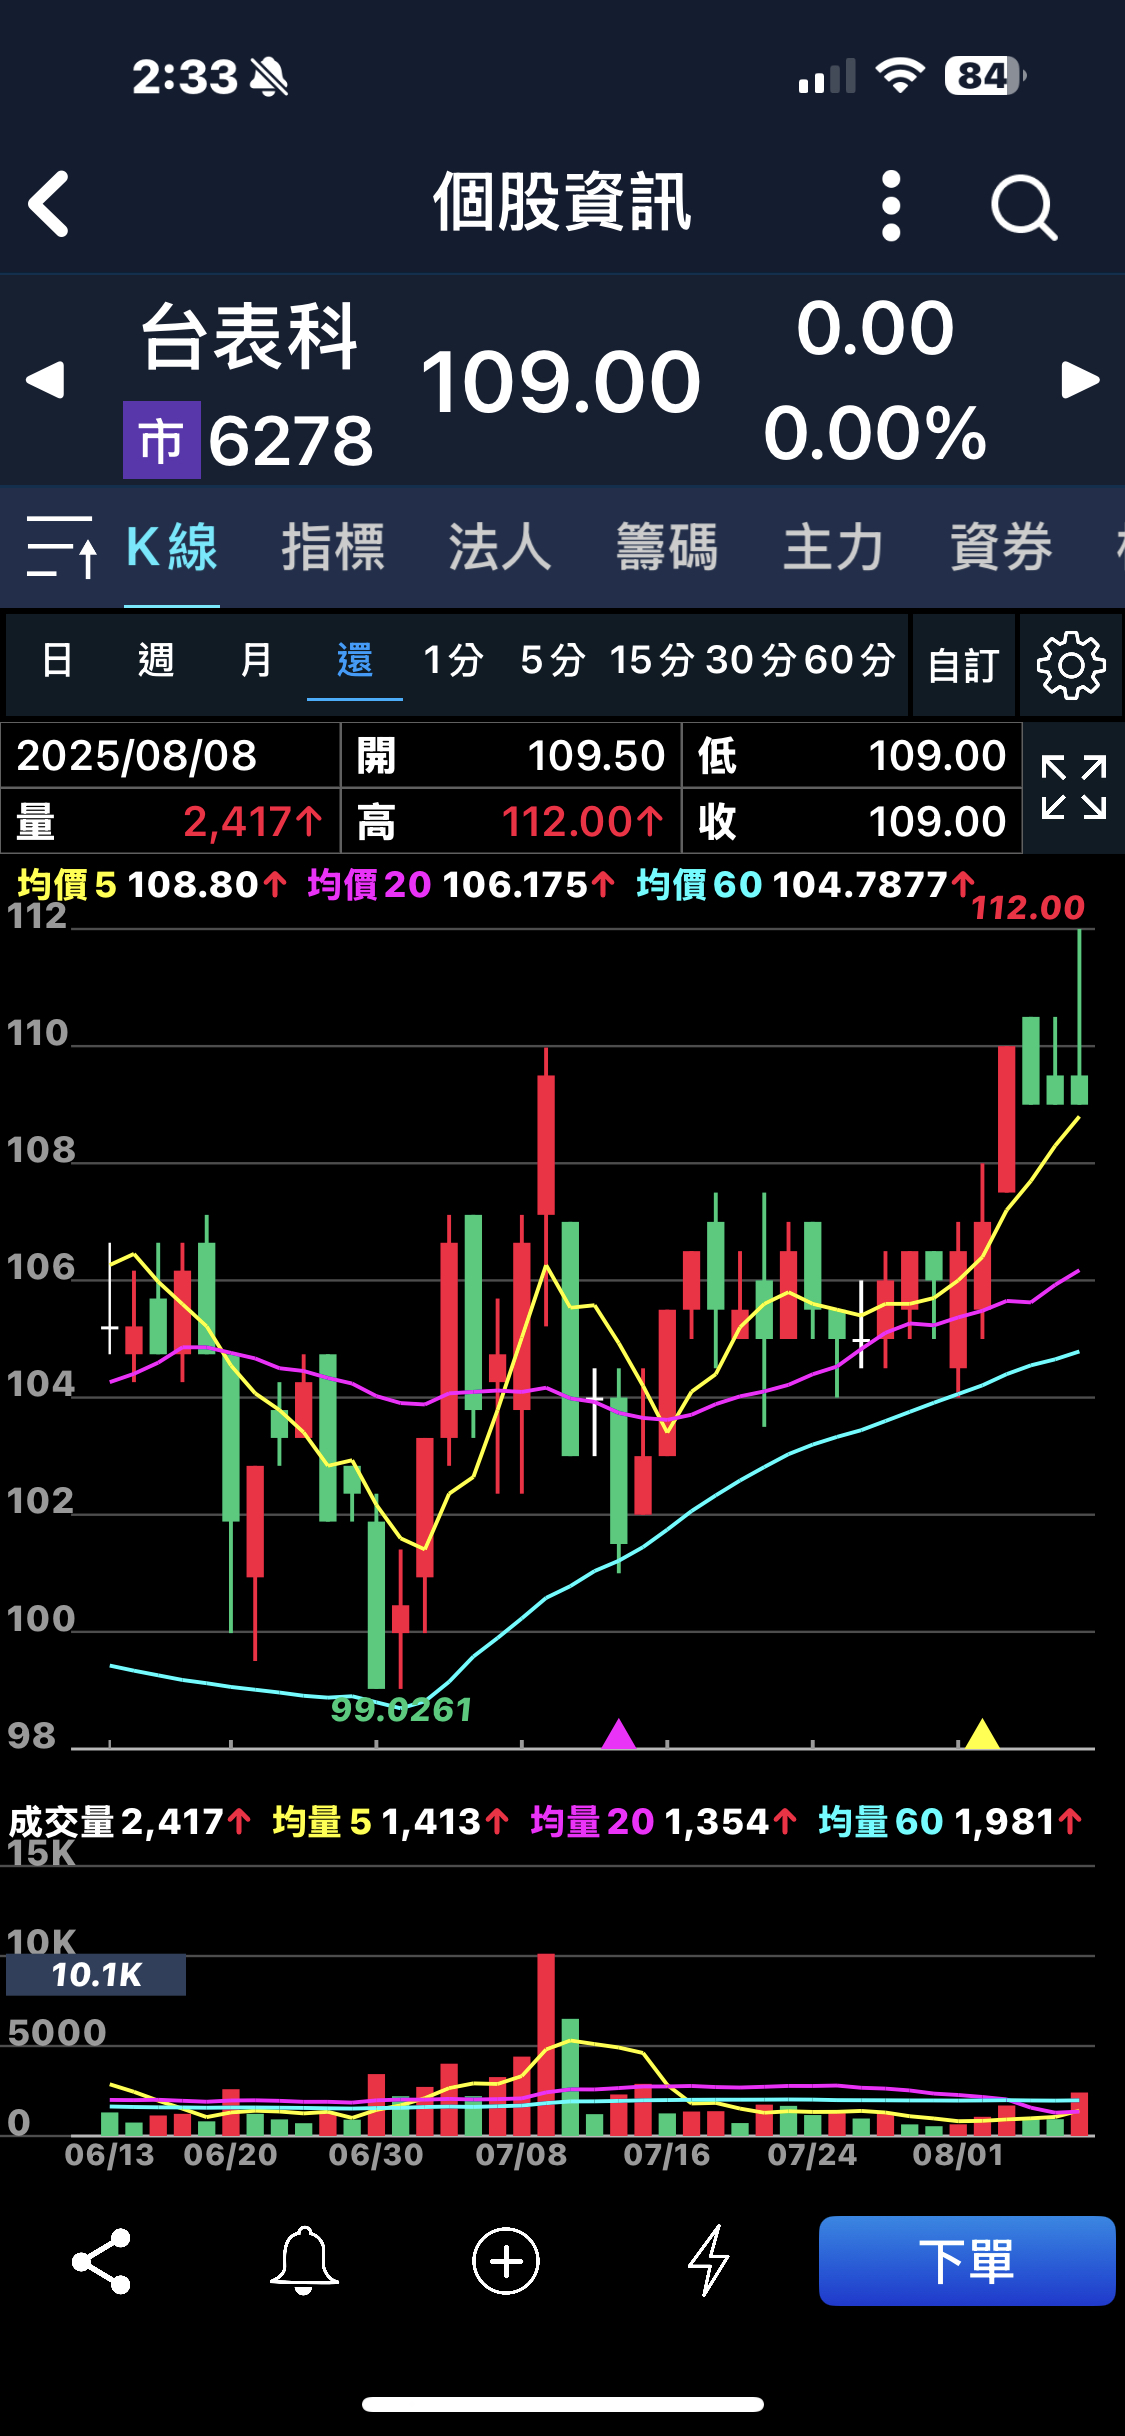This screenshot has width=1125, height=2436.
Task: Select the 15分 interval
Action: click(651, 660)
